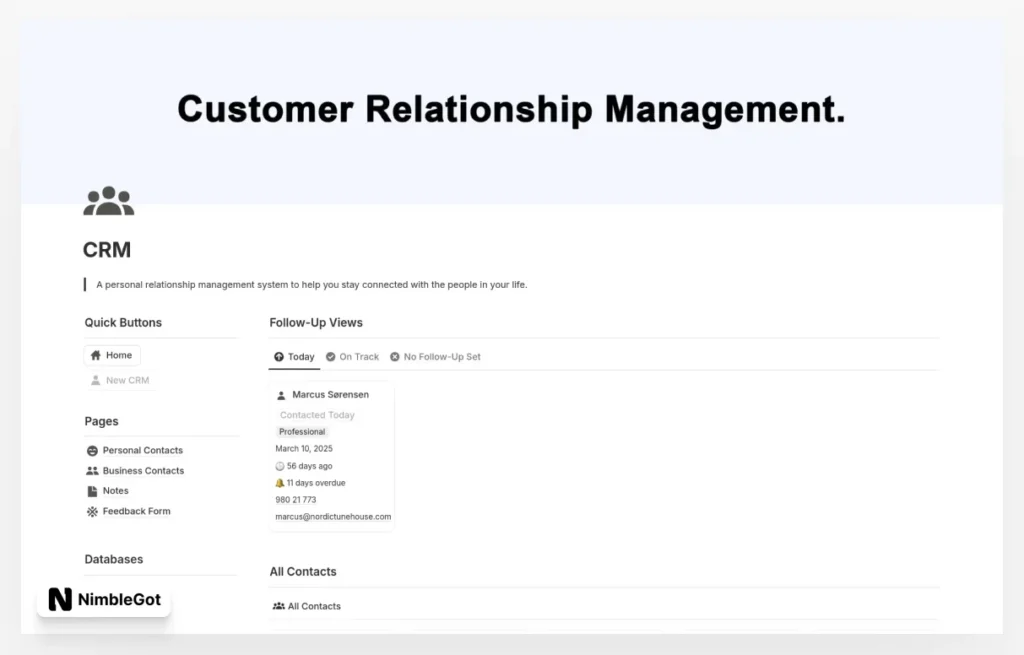Click the NimbleGot logo badge

point(104,599)
